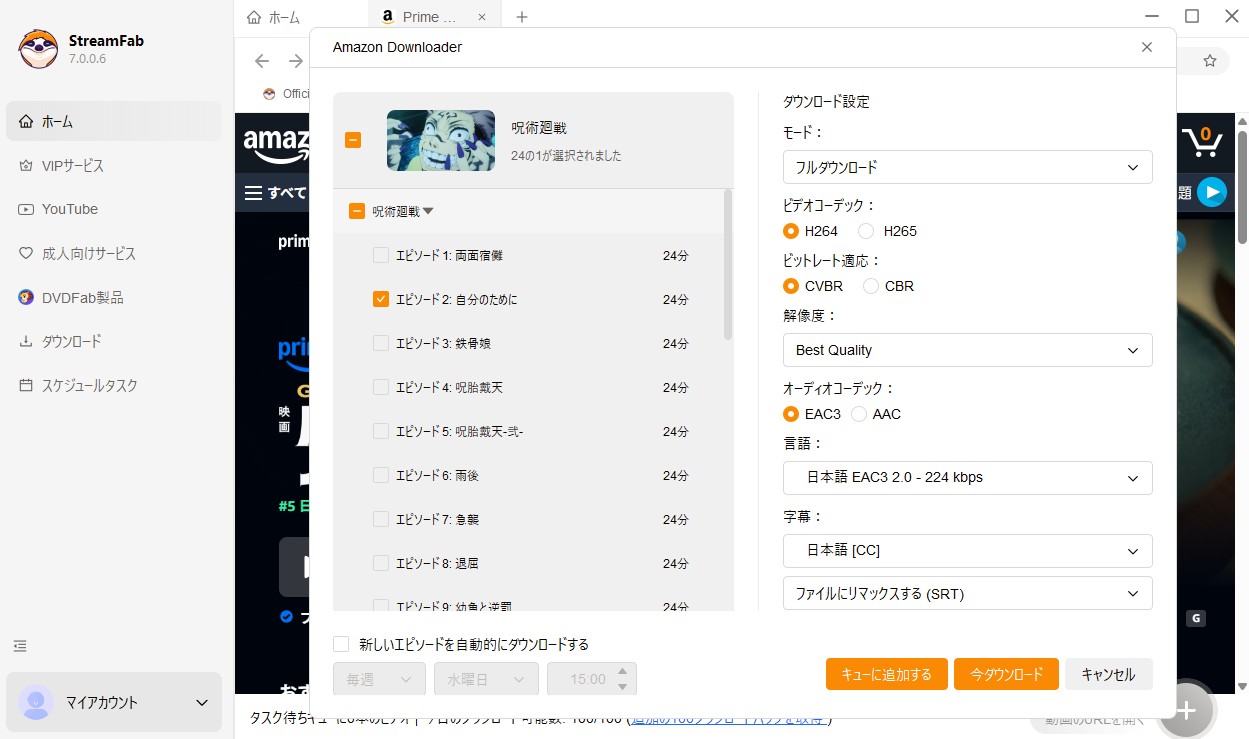1249x739 pixels.
Task: Click the StreamFab sloth logo icon
Action: [x=38, y=49]
